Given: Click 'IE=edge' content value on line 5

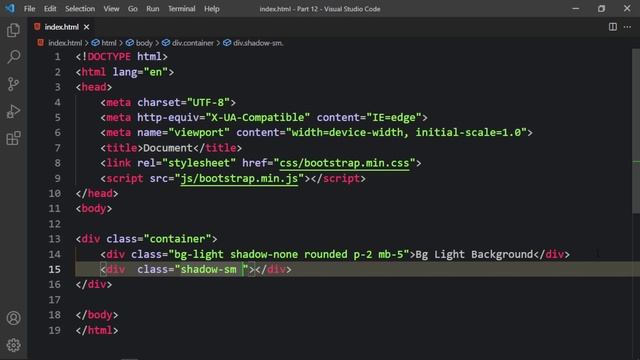Looking at the screenshot, I should click(x=393, y=118).
